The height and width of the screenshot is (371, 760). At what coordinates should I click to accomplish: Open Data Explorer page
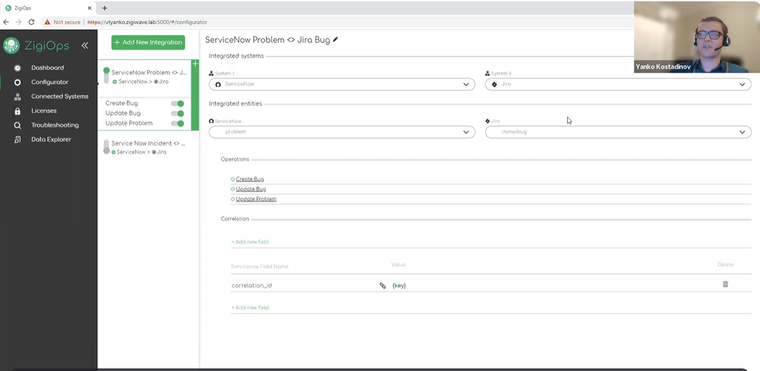coord(51,139)
